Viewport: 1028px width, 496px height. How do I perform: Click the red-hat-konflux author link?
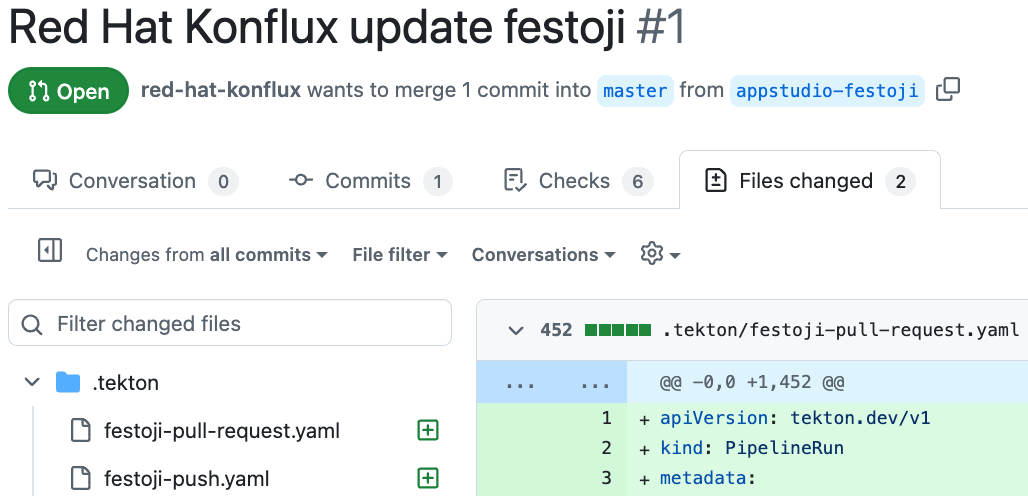pos(221,90)
